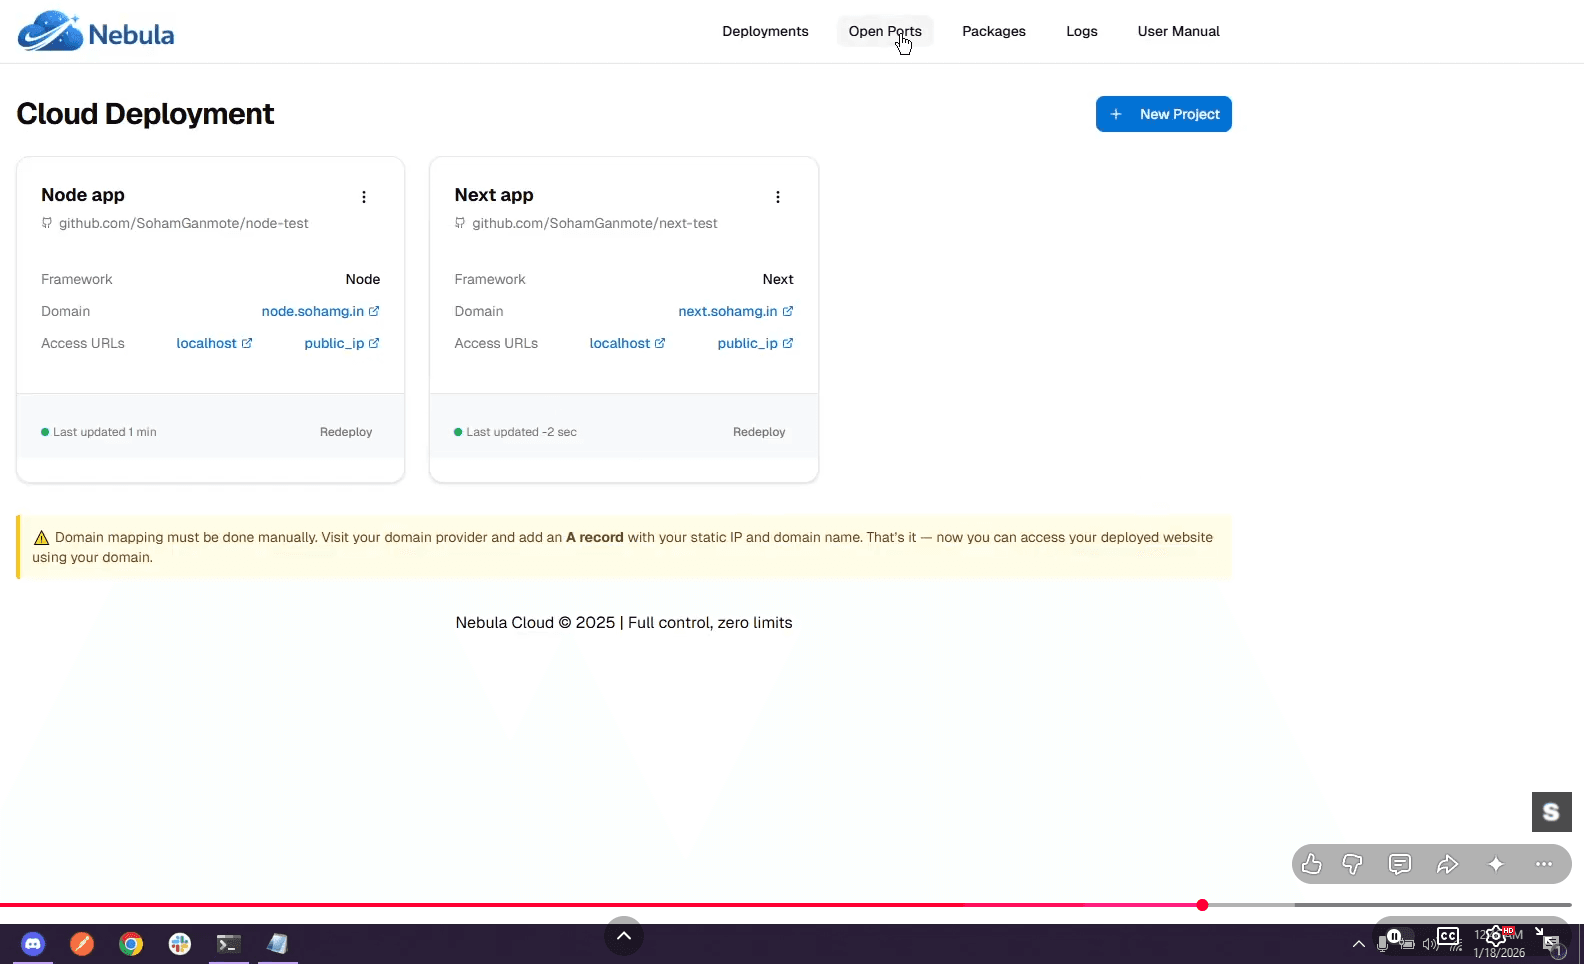1584x964 pixels.
Task: Open the Discord icon in taskbar
Action: click(33, 943)
